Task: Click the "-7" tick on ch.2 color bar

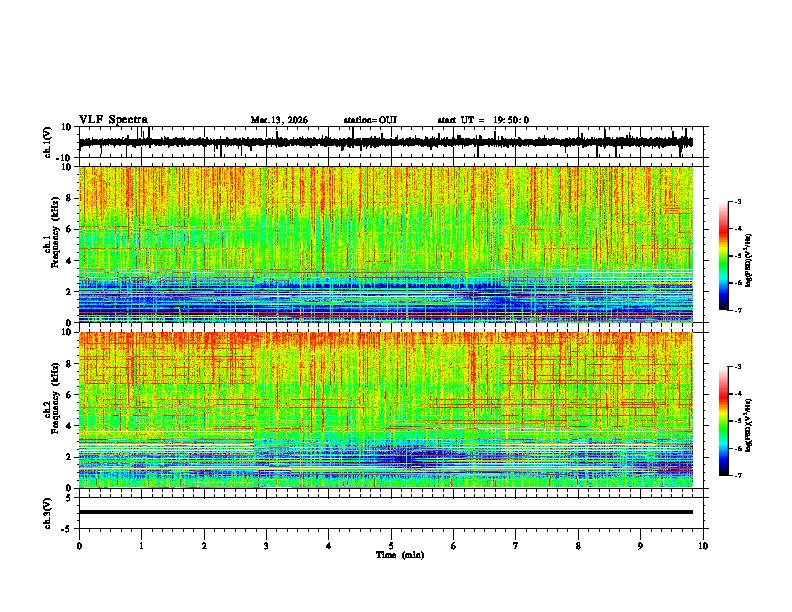Action: (x=737, y=475)
